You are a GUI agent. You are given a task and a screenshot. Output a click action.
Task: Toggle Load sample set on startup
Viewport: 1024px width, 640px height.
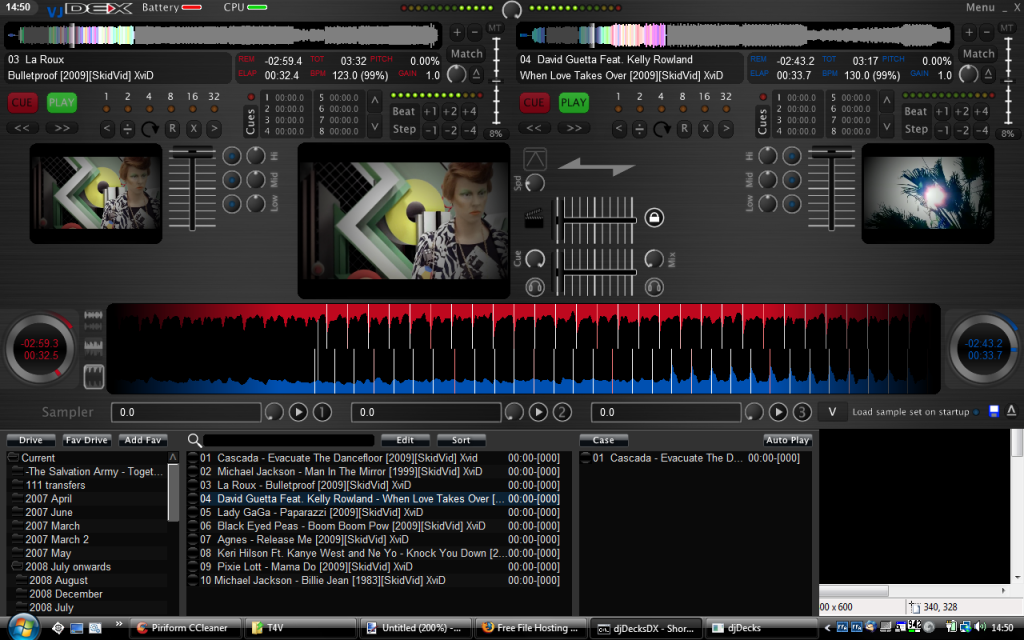point(976,412)
